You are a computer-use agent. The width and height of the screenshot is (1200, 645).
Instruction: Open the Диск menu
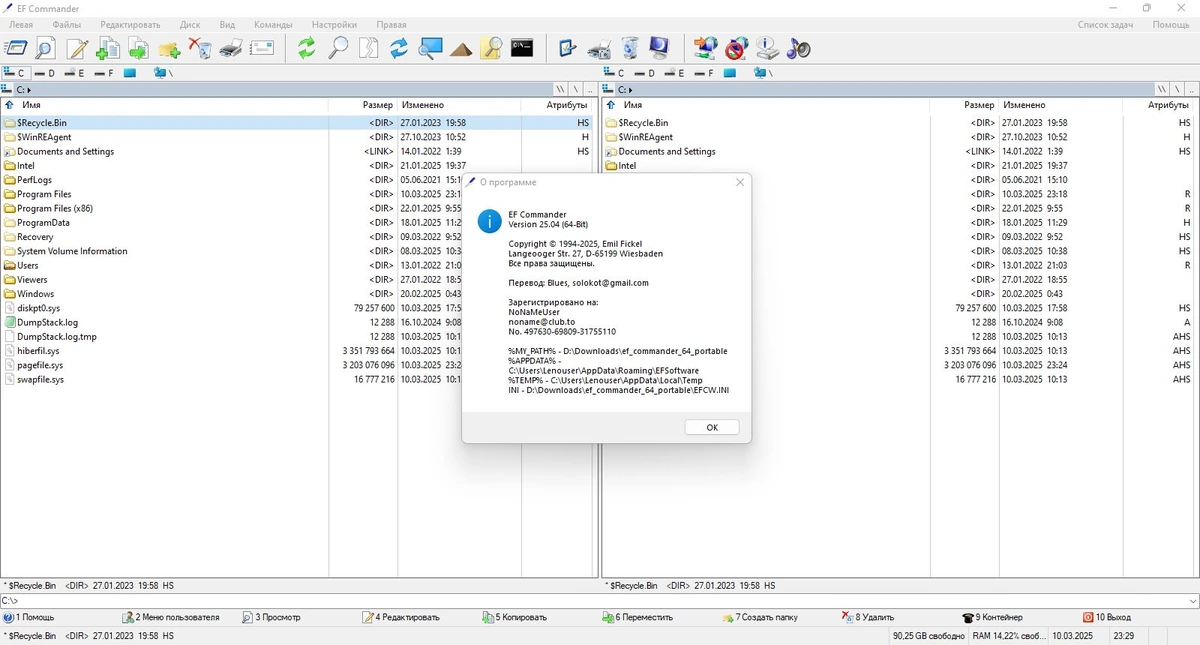[190, 24]
